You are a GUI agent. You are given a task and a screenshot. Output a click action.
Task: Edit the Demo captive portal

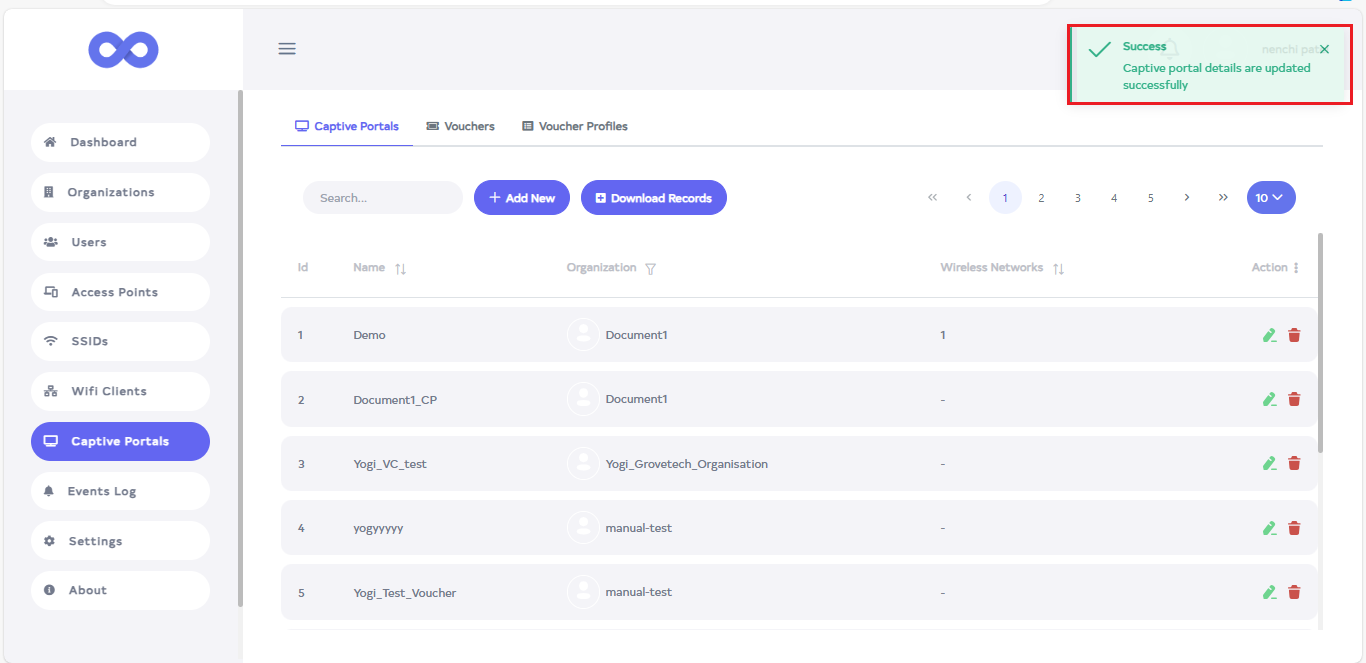(1269, 335)
